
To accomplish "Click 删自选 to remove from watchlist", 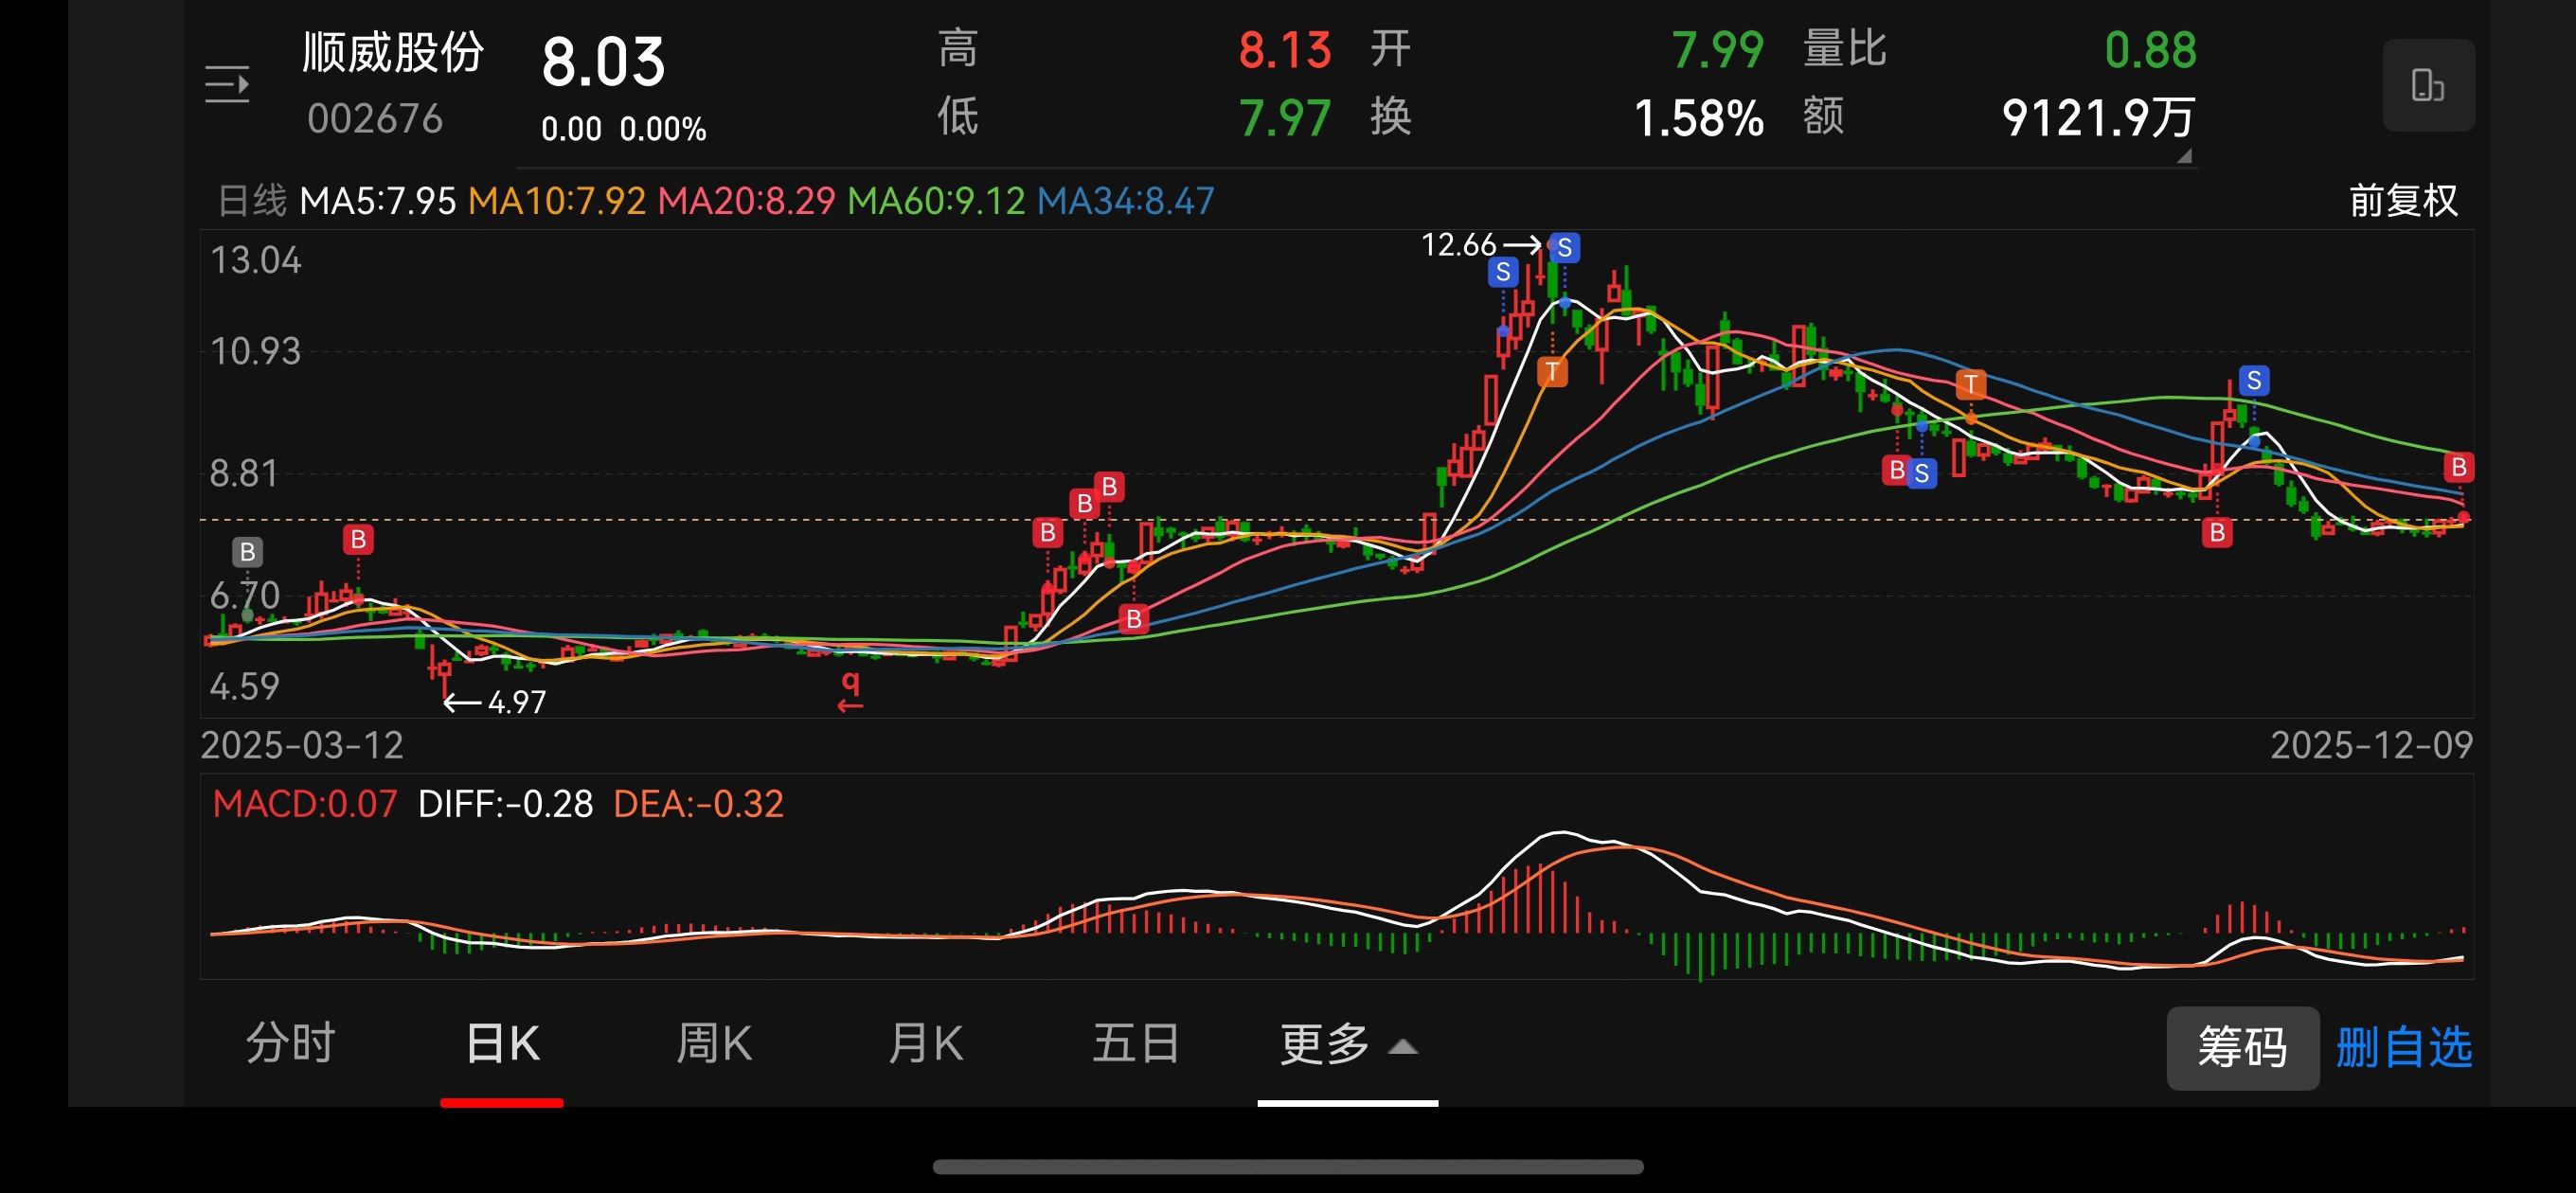I will 2403,1047.
